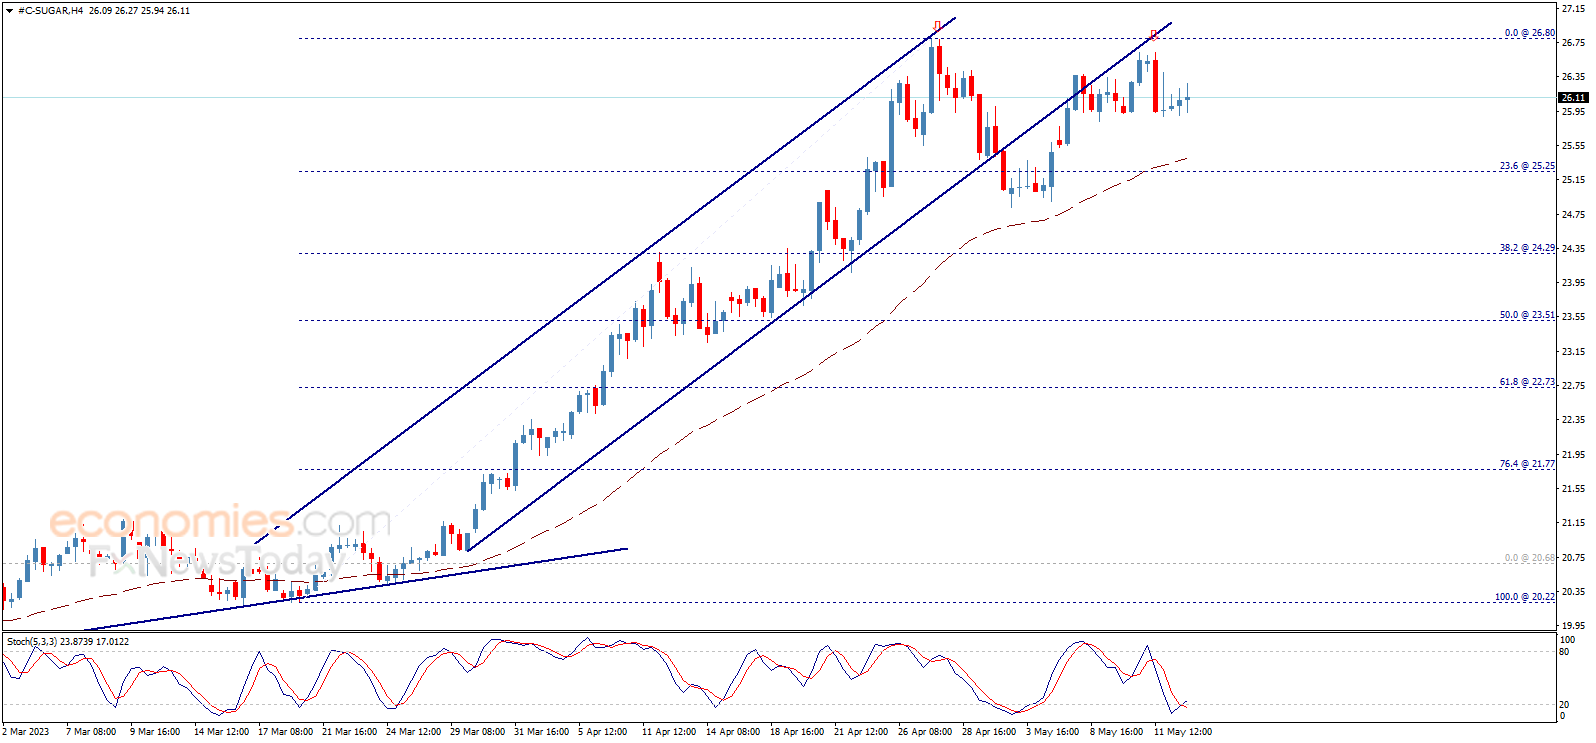Select the Fibonacci label 38.2 @ 24.29
Image resolution: width=1596 pixels, height=743 pixels.
1527,248
